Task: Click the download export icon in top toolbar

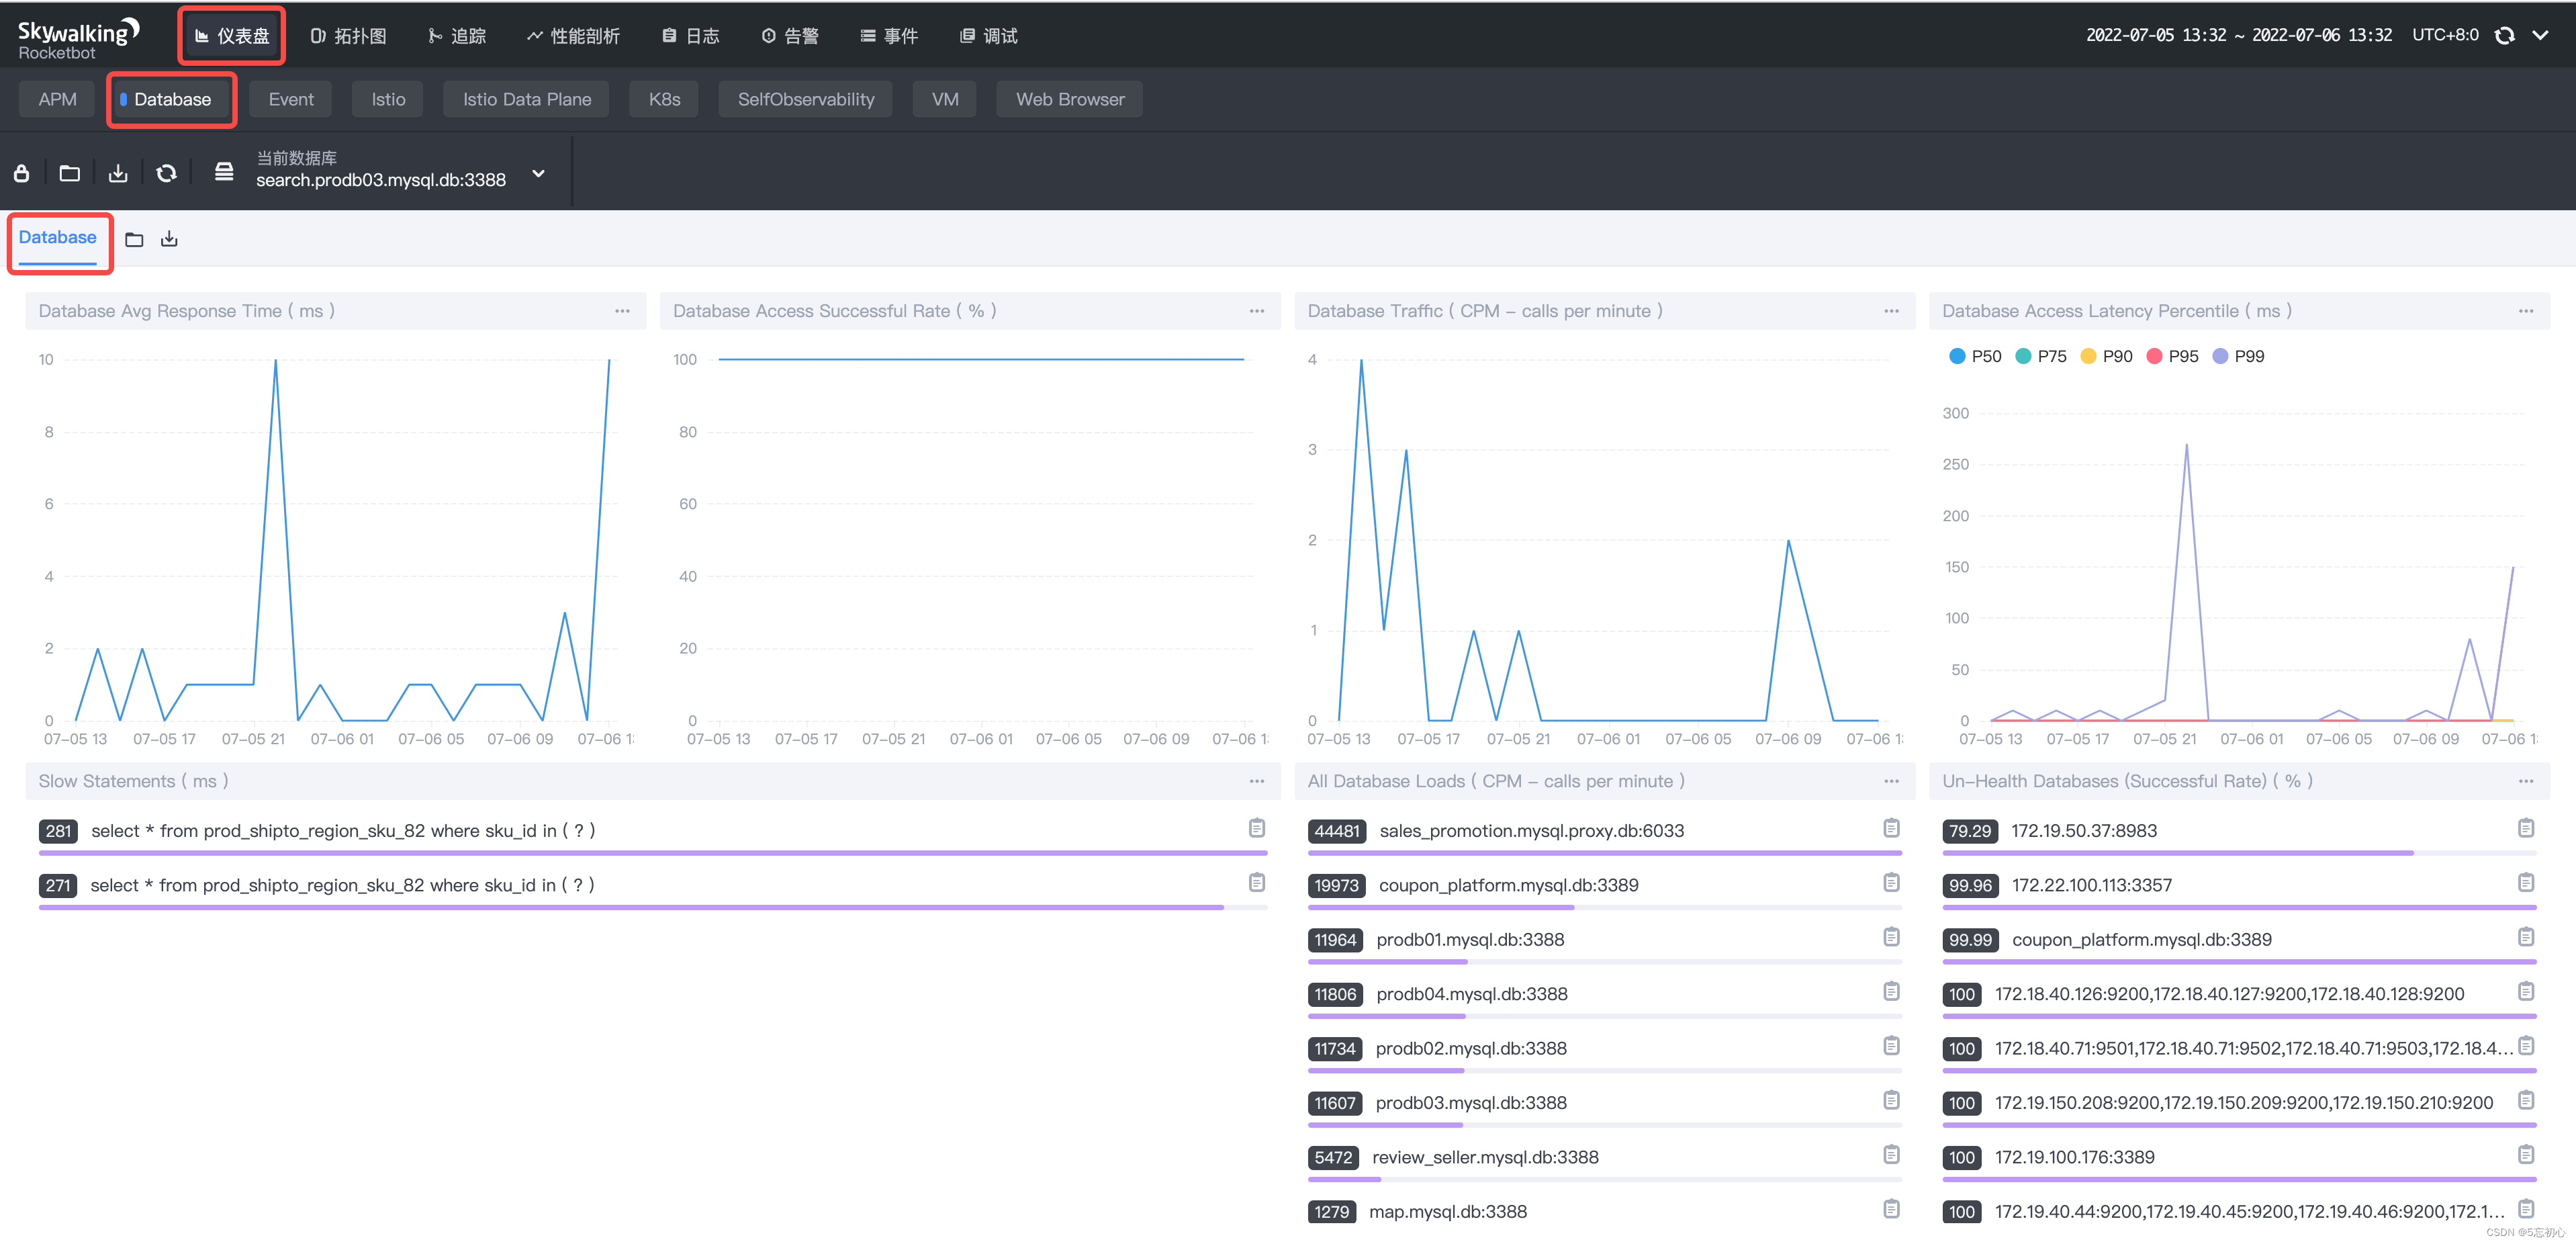Action: (118, 173)
